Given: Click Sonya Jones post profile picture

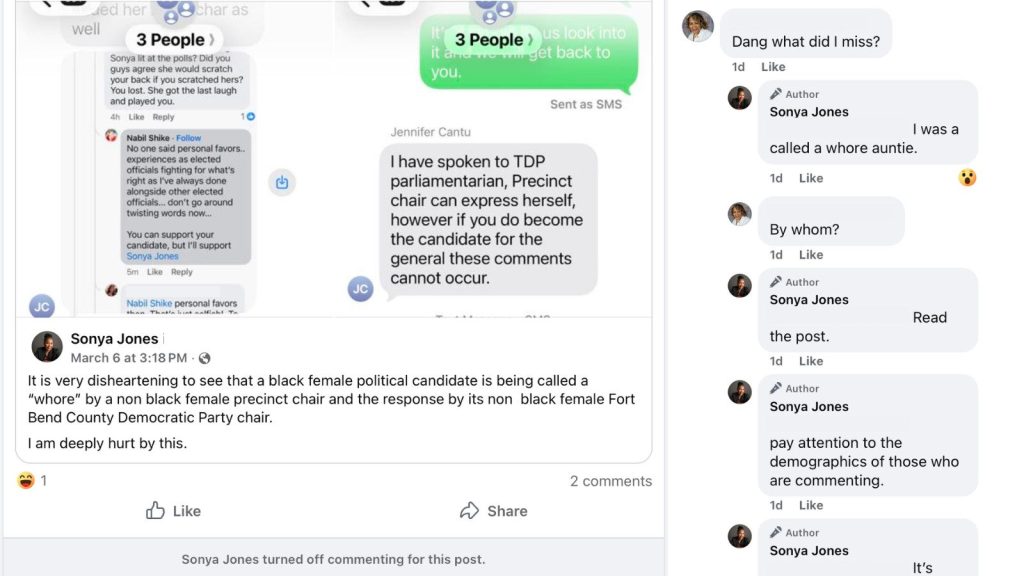Looking at the screenshot, I should [47, 346].
